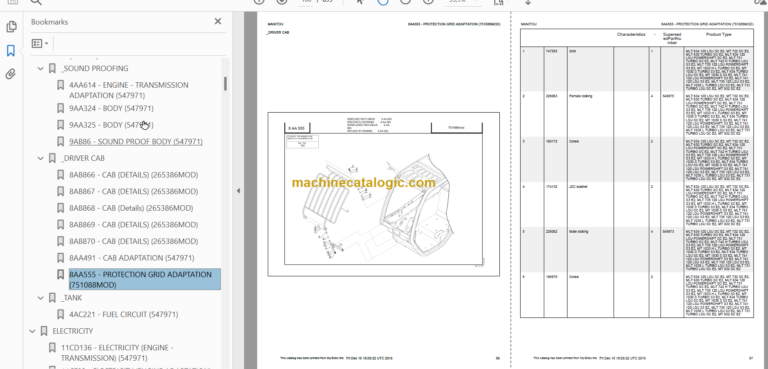
Task: Click 'MANITOU' header on the left page
Action: click(275, 24)
